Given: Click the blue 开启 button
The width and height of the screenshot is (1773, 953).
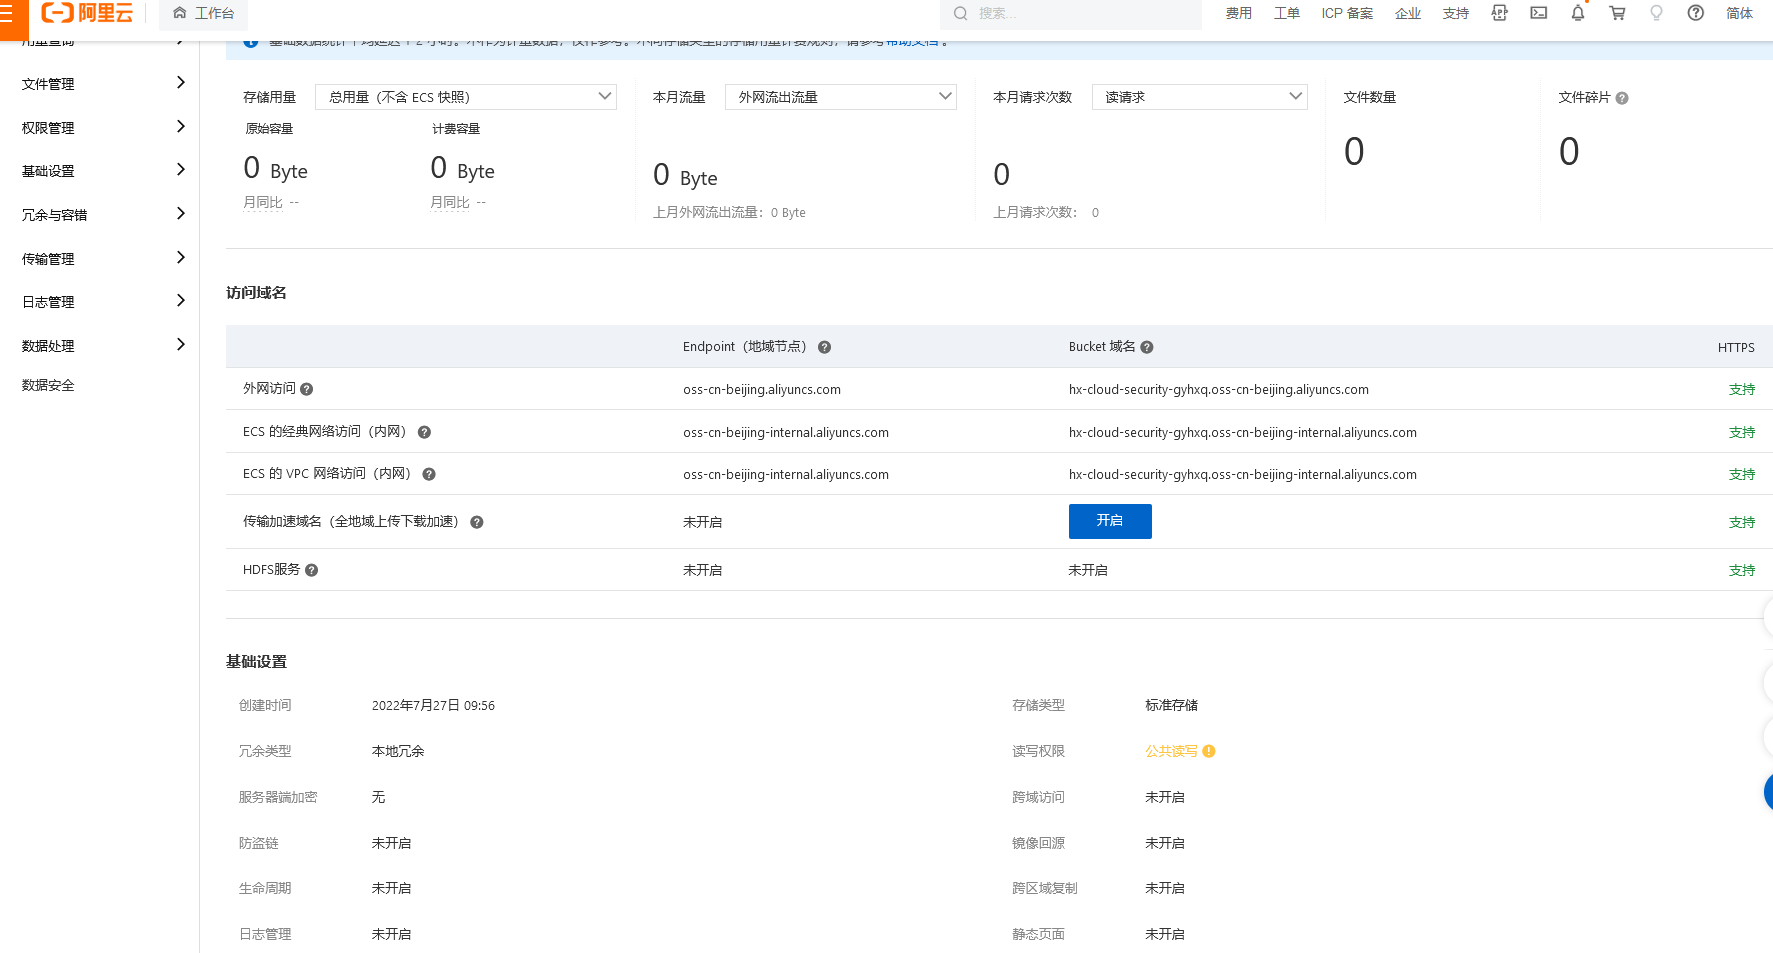Looking at the screenshot, I should pyautogui.click(x=1110, y=521).
